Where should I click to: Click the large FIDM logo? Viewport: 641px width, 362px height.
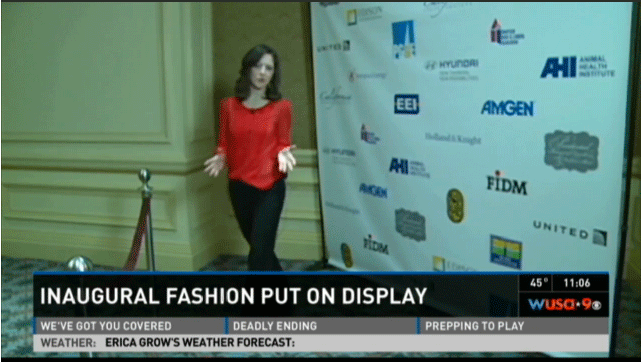[x=507, y=183]
